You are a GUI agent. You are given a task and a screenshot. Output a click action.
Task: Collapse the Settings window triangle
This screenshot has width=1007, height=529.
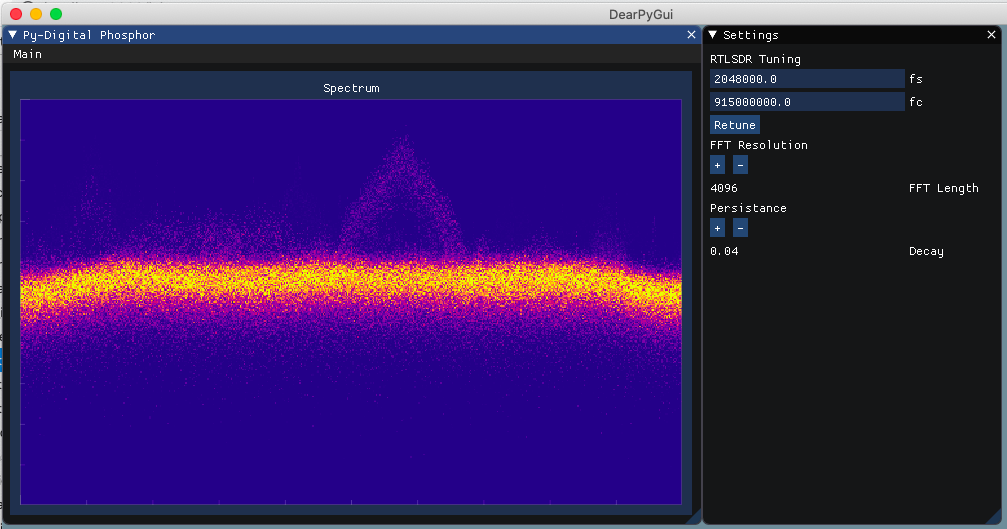712,35
